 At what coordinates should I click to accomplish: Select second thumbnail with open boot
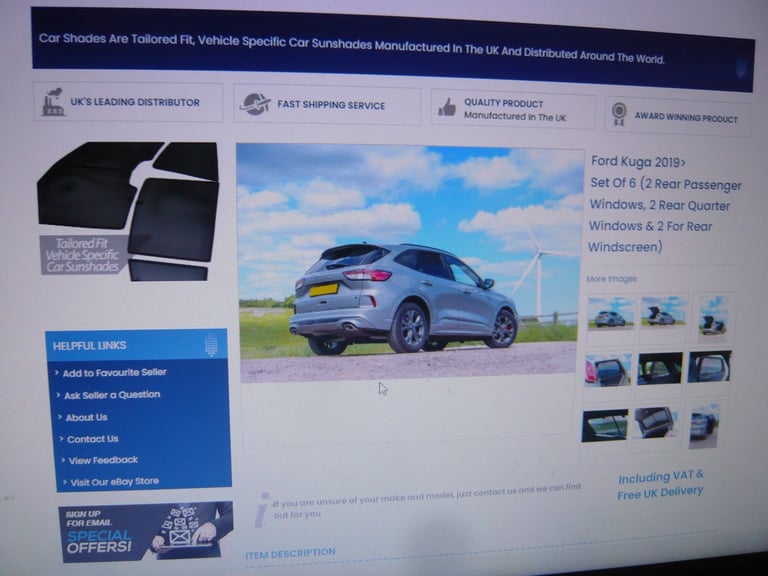coord(664,311)
